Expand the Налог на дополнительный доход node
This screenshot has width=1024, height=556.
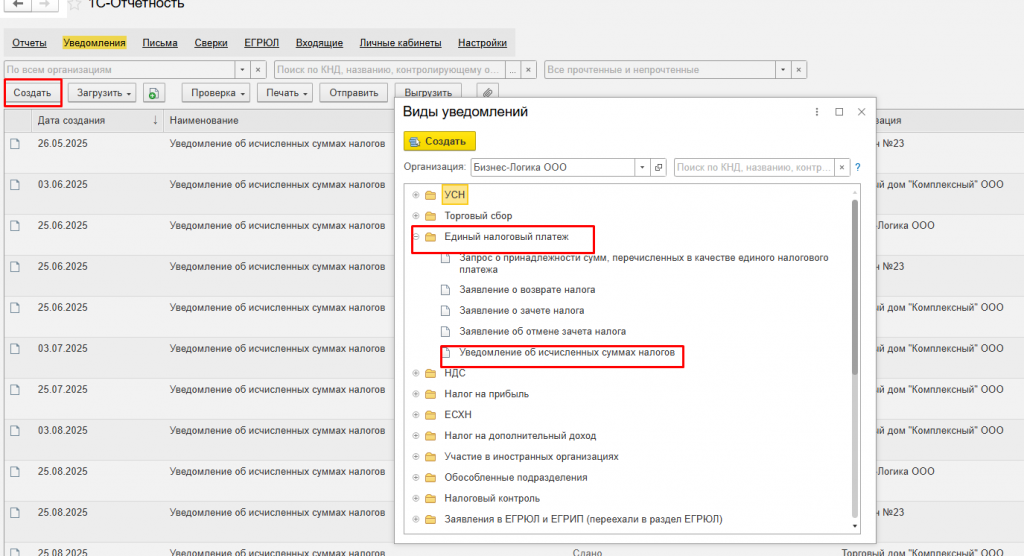coord(415,436)
